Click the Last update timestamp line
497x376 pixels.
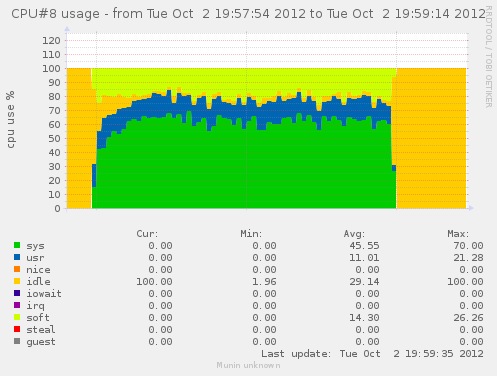tap(372, 354)
